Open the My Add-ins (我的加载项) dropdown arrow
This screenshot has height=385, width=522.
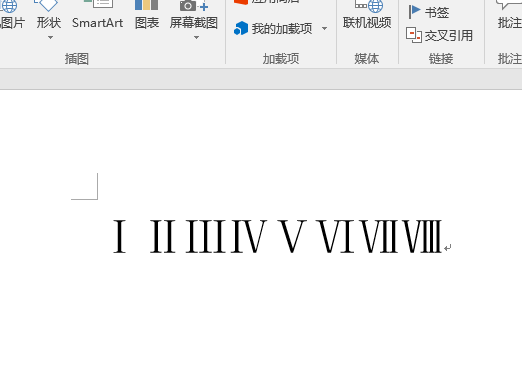324,29
